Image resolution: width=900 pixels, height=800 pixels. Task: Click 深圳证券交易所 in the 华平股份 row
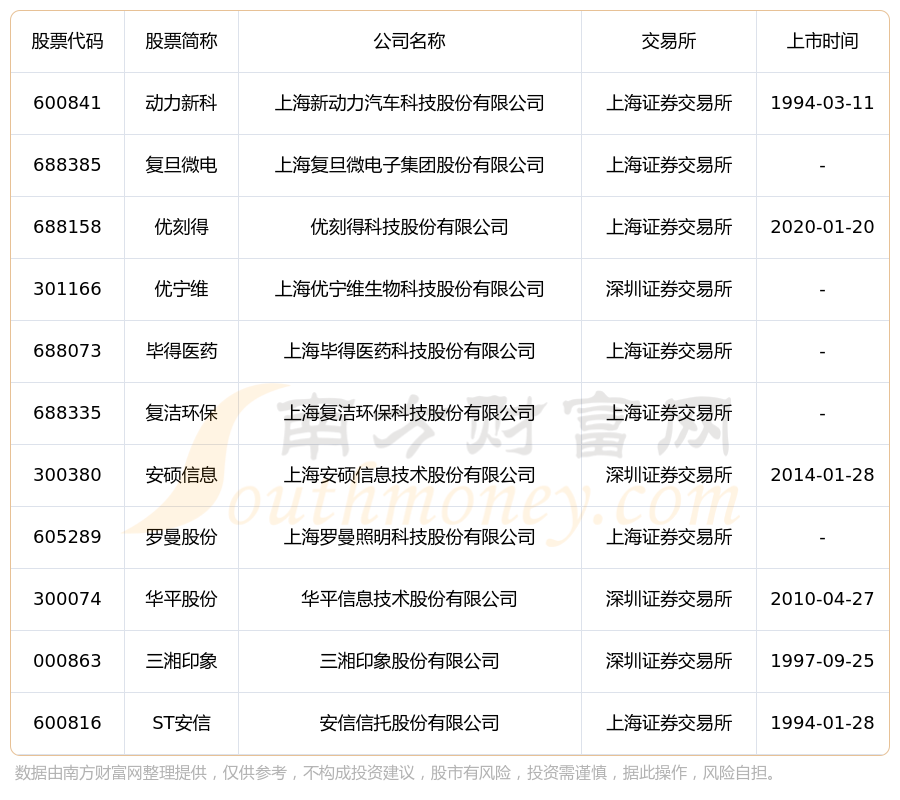pyautogui.click(x=669, y=599)
